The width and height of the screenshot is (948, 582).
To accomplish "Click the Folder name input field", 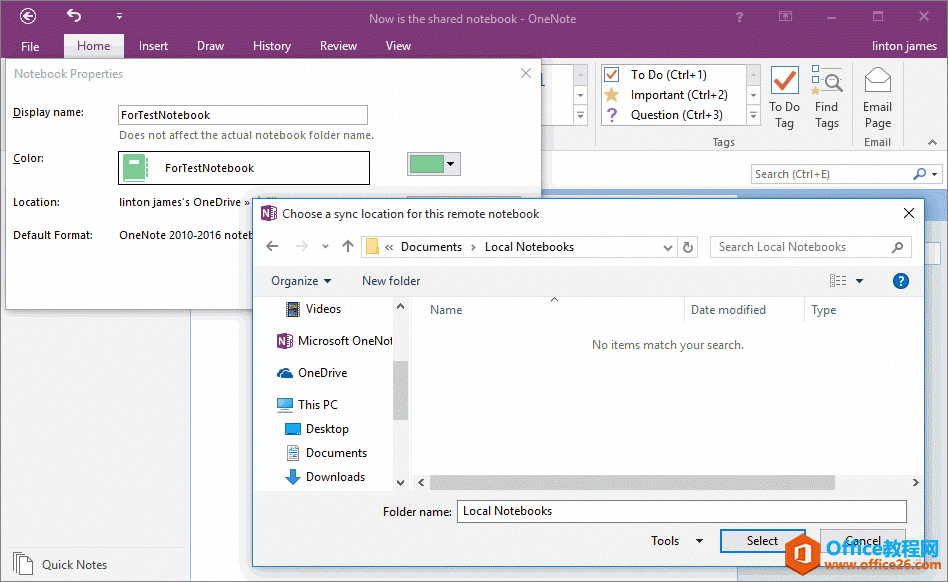I will pyautogui.click(x=681, y=511).
